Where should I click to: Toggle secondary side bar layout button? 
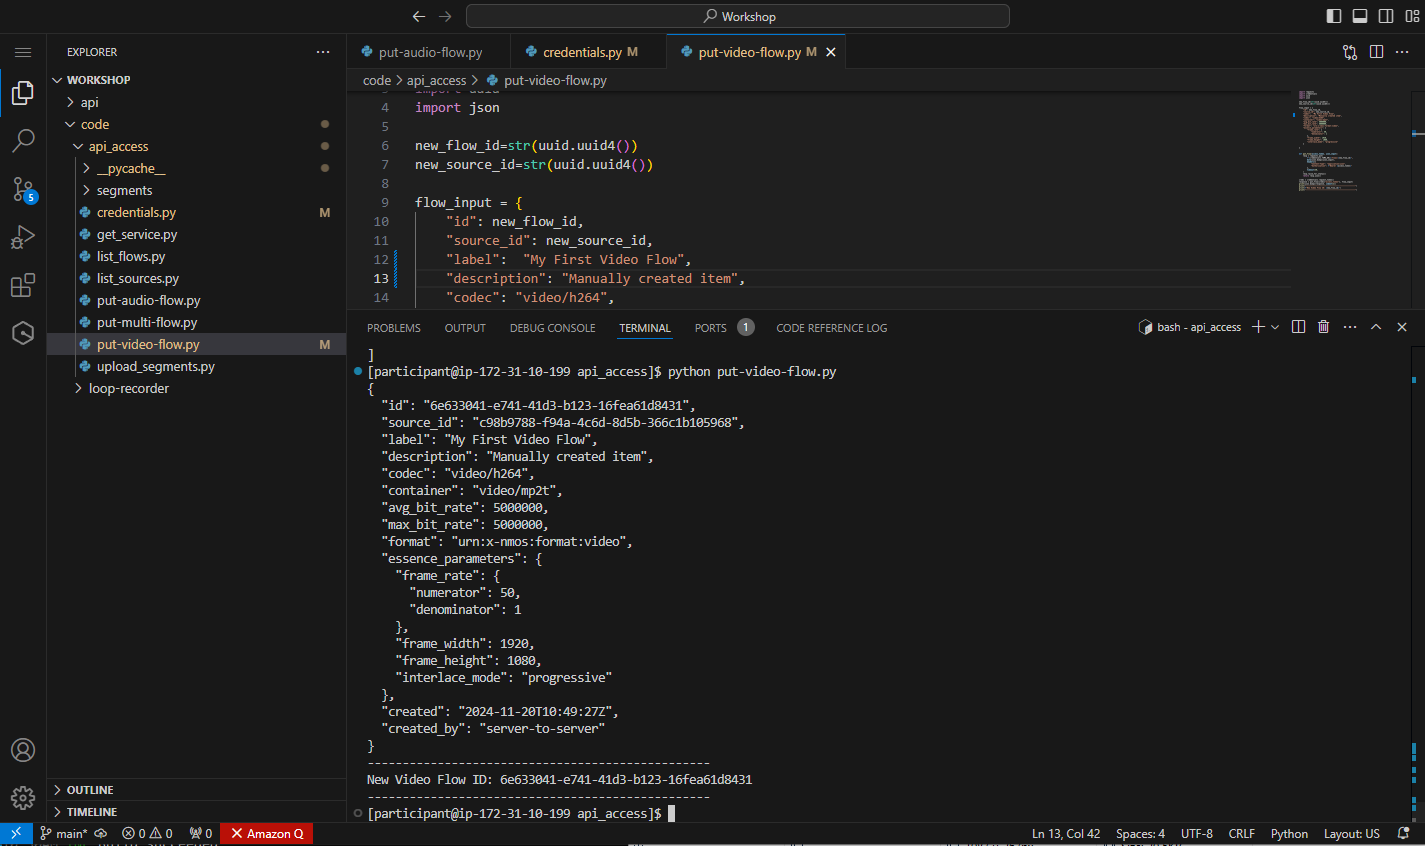pyautogui.click(x=1386, y=16)
